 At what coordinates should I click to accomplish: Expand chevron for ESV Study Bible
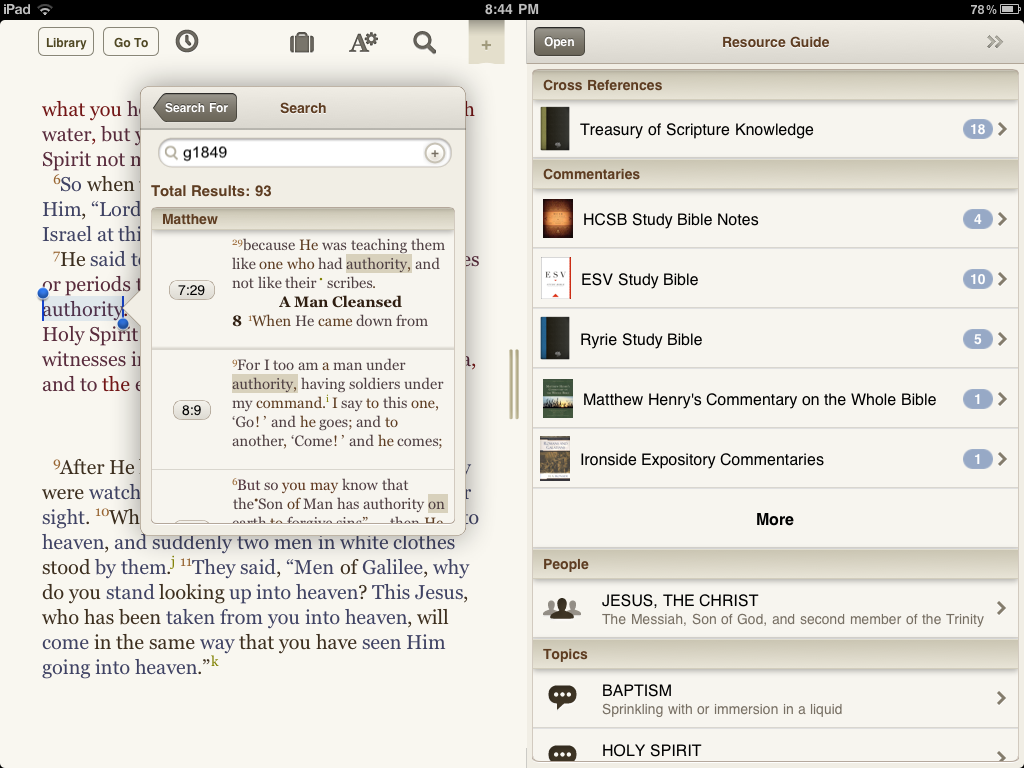click(x=1002, y=280)
